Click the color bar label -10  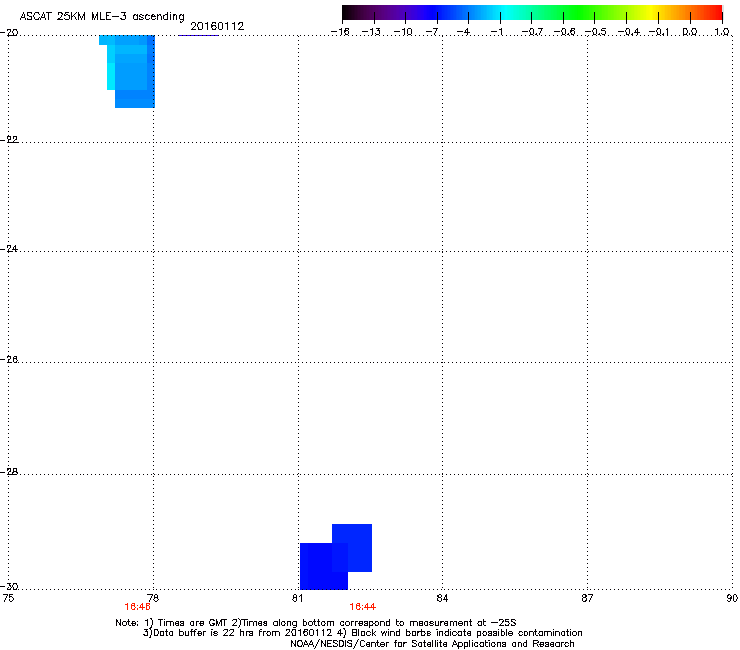coord(403,32)
